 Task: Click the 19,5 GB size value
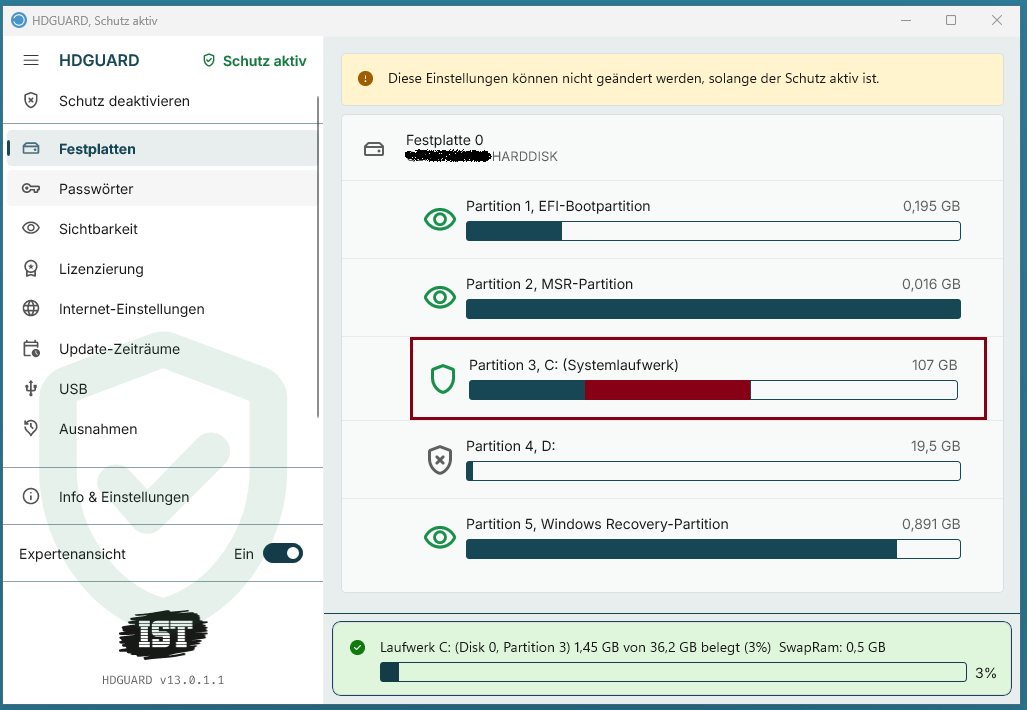point(935,446)
